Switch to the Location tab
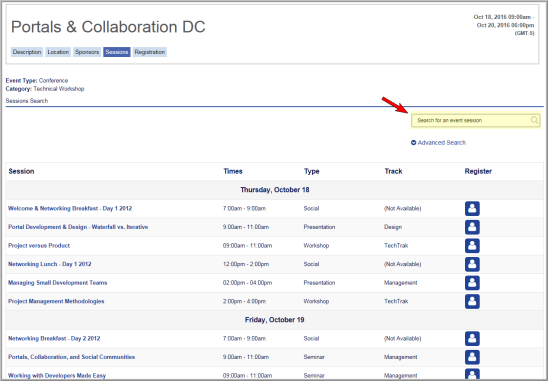This screenshot has width=548, height=381. point(58,52)
